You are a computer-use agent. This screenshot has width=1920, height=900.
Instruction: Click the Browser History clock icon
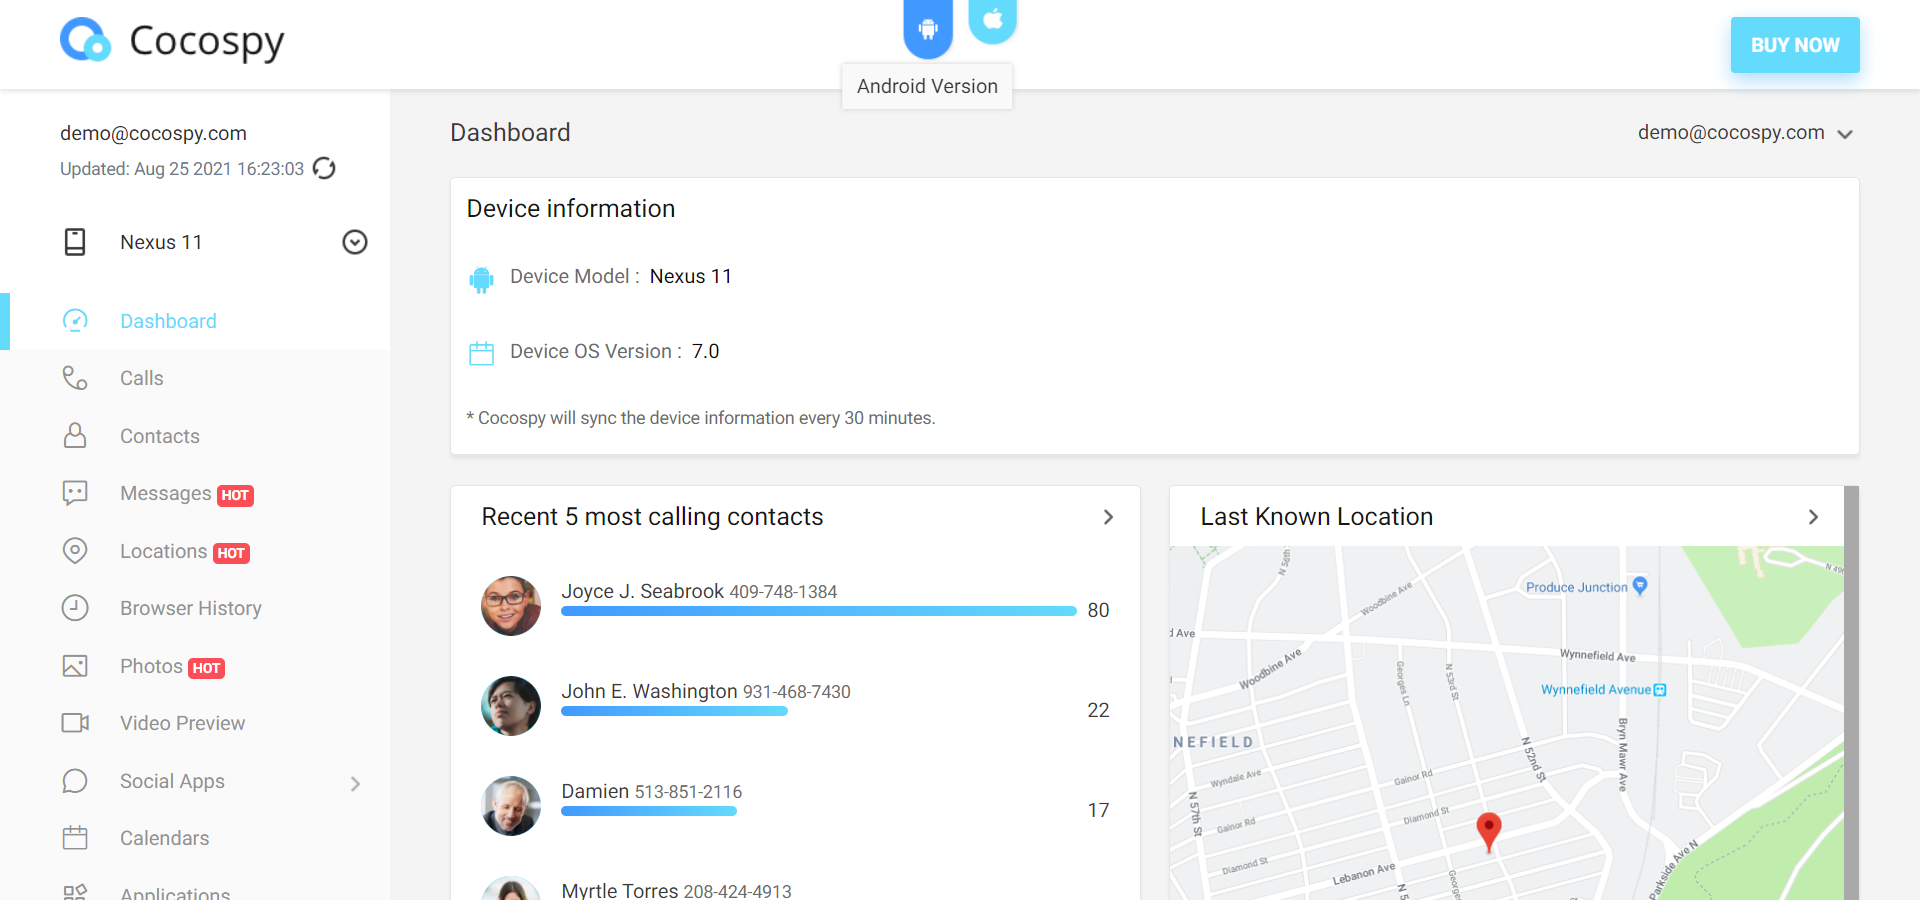point(75,608)
